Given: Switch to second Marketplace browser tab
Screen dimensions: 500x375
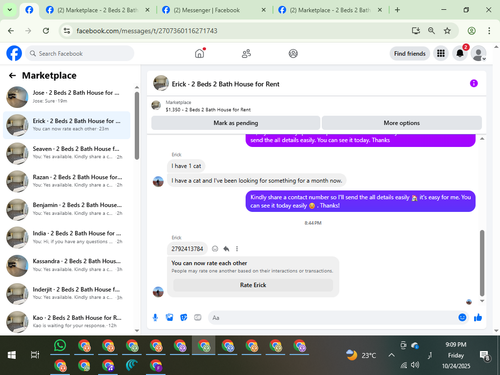Looking at the screenshot, I should (97, 10).
